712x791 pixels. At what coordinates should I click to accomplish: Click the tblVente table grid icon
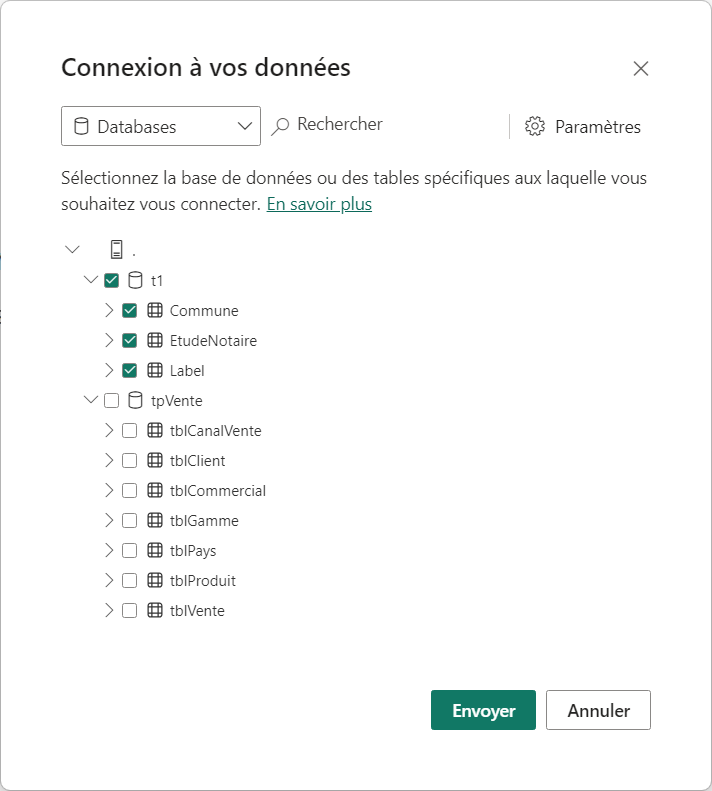(x=155, y=610)
